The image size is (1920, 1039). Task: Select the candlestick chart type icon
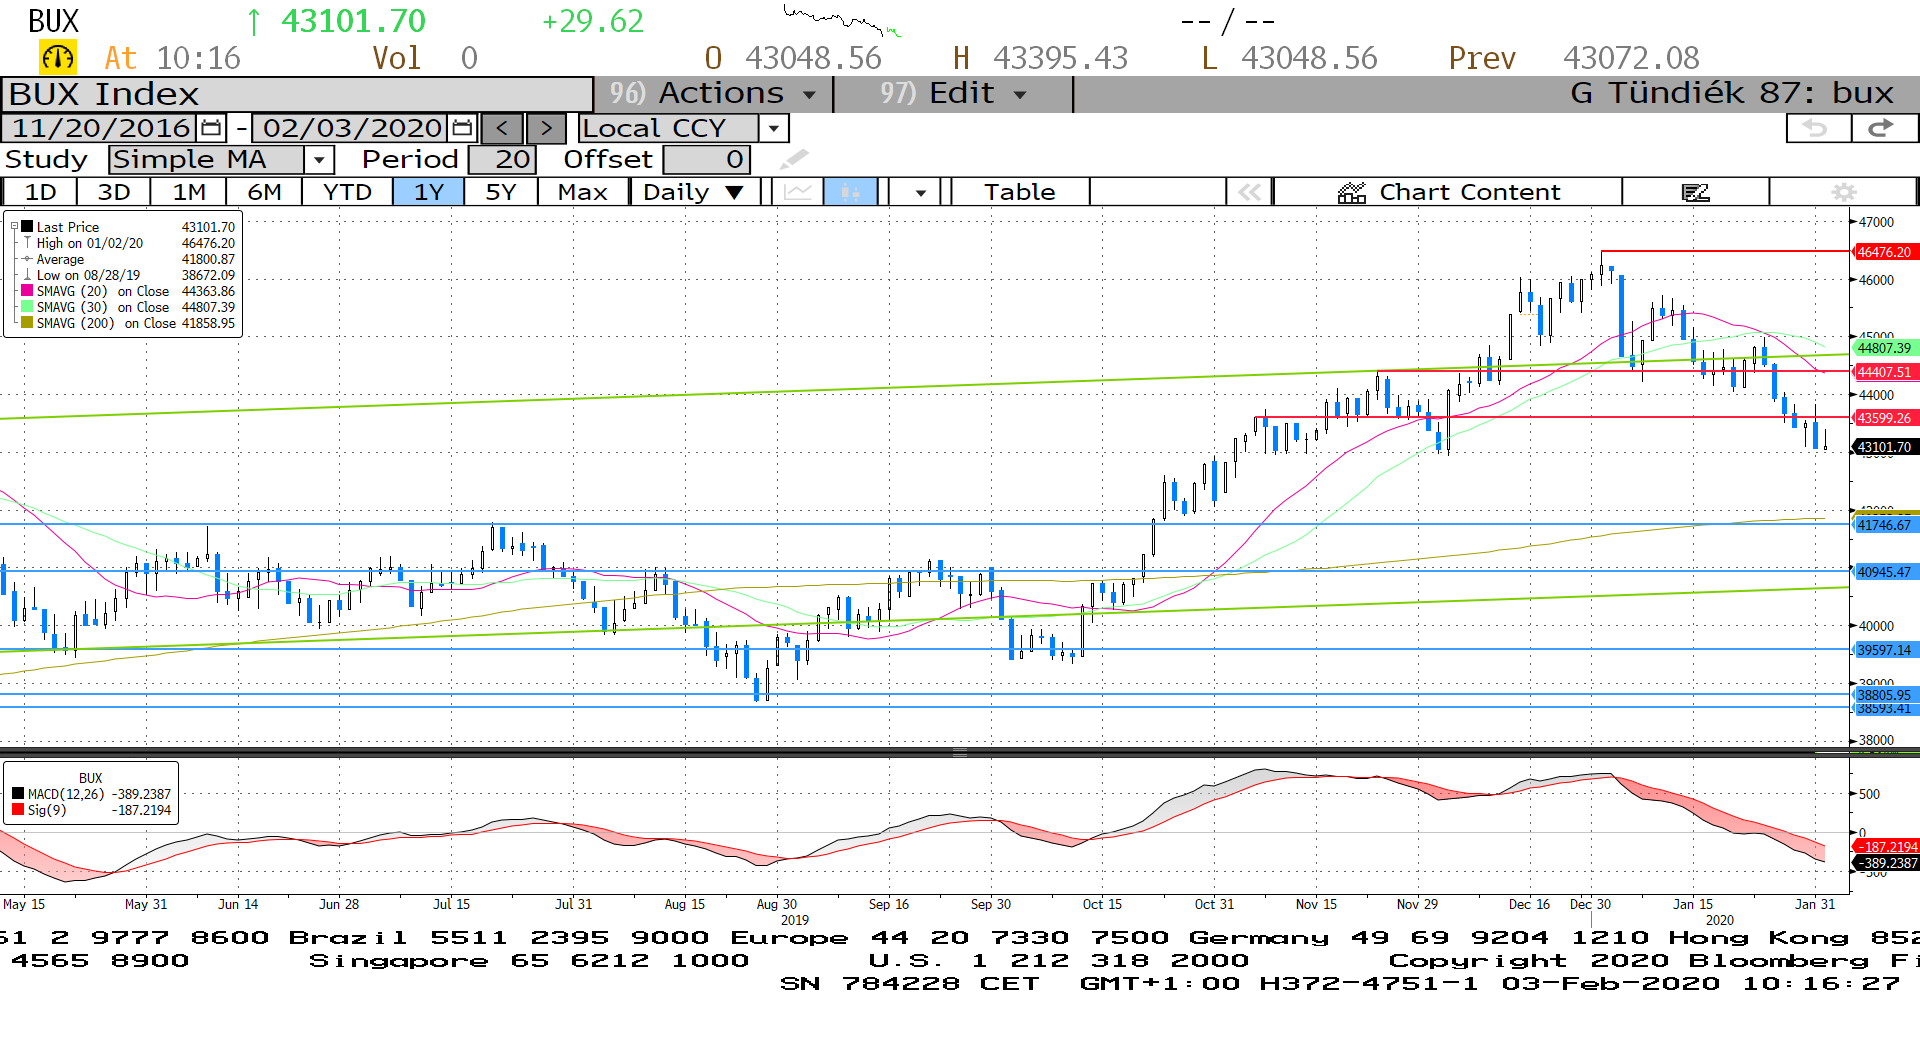click(850, 192)
